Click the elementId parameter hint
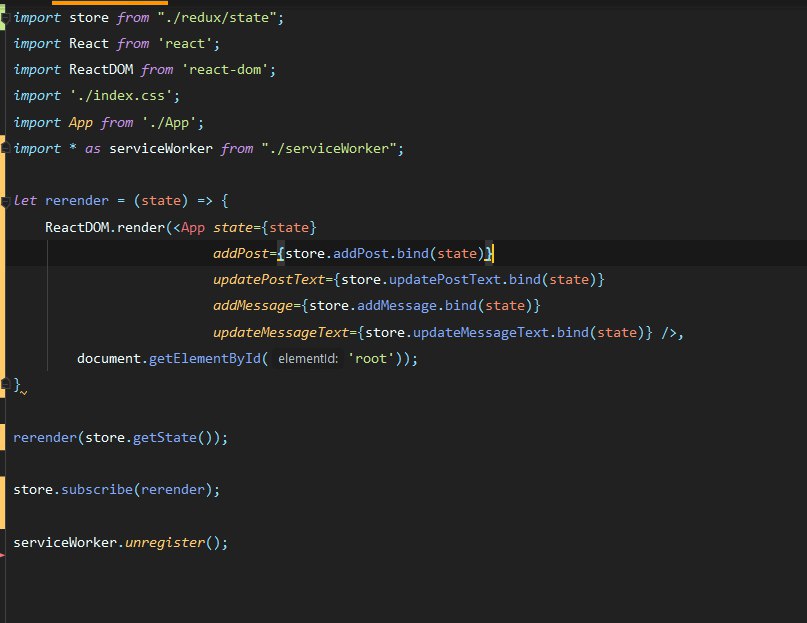 [308, 359]
